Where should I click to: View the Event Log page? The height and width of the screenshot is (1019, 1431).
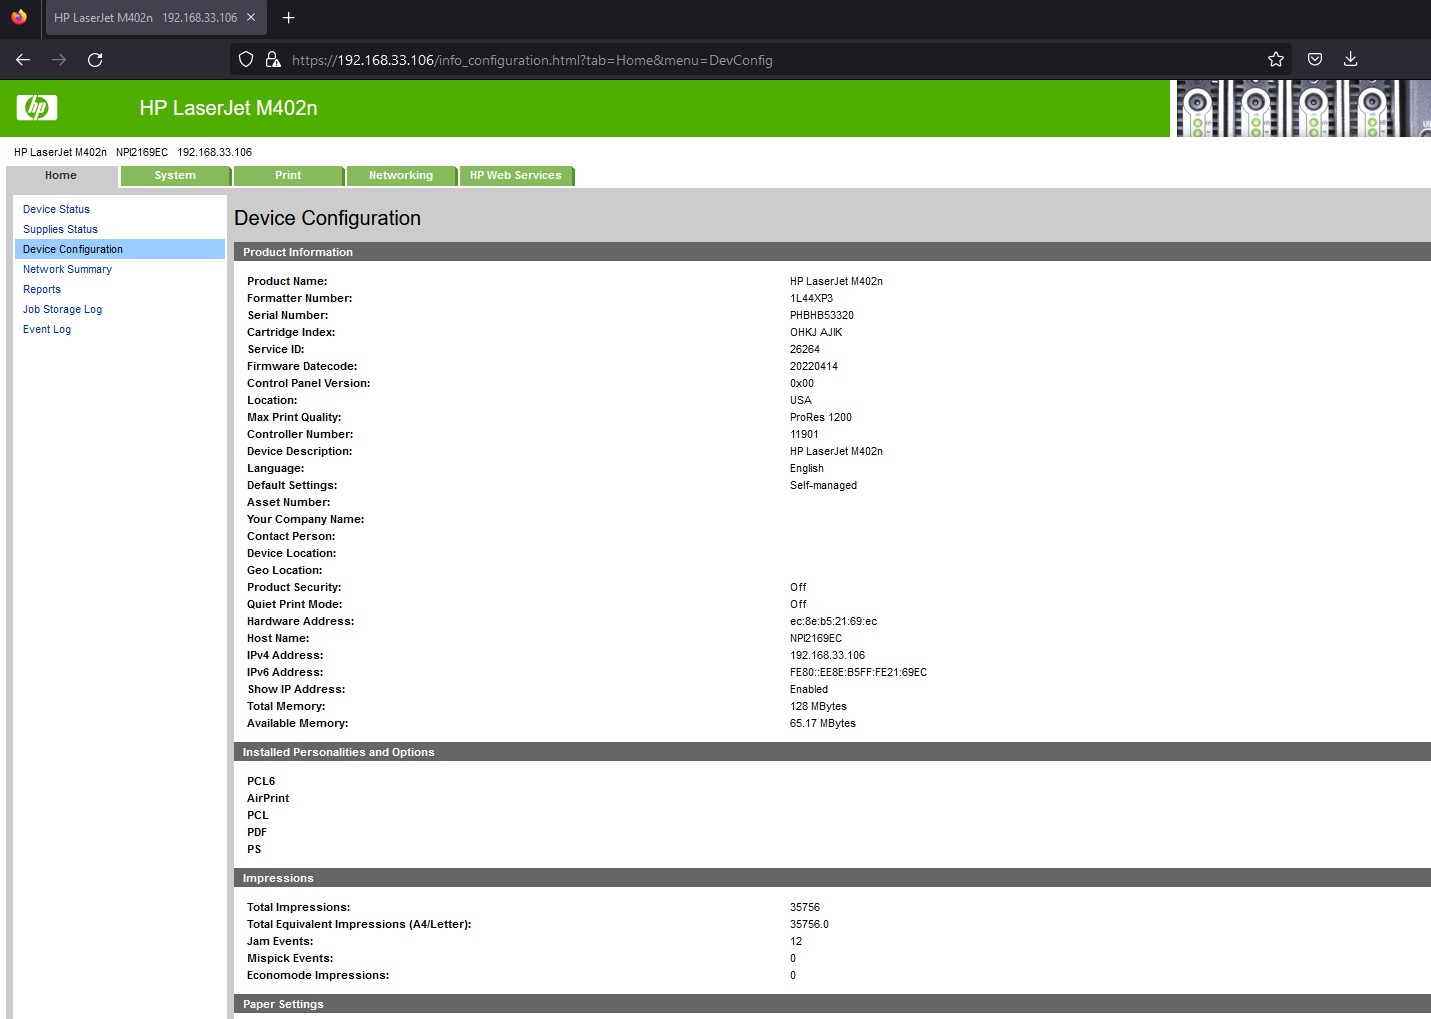point(47,329)
